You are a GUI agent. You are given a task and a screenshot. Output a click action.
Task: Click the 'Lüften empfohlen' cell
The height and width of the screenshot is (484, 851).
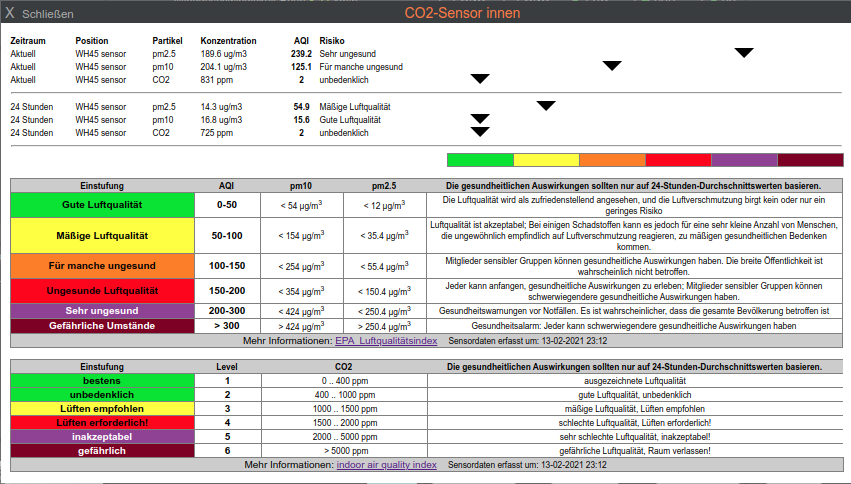pos(102,409)
